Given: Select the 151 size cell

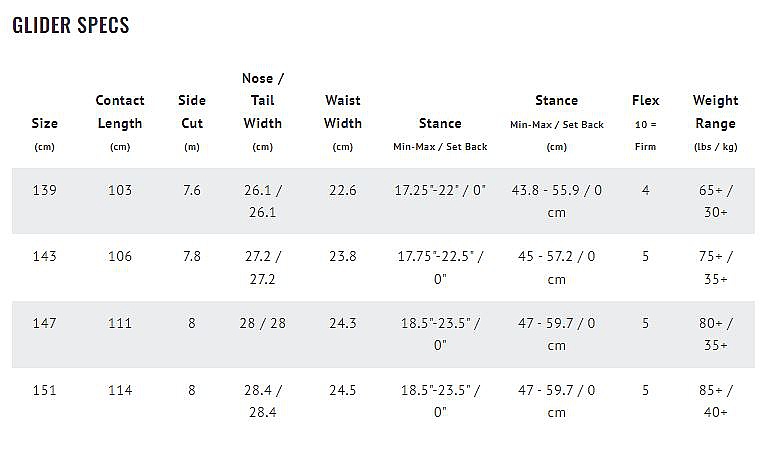Looking at the screenshot, I should [x=44, y=390].
